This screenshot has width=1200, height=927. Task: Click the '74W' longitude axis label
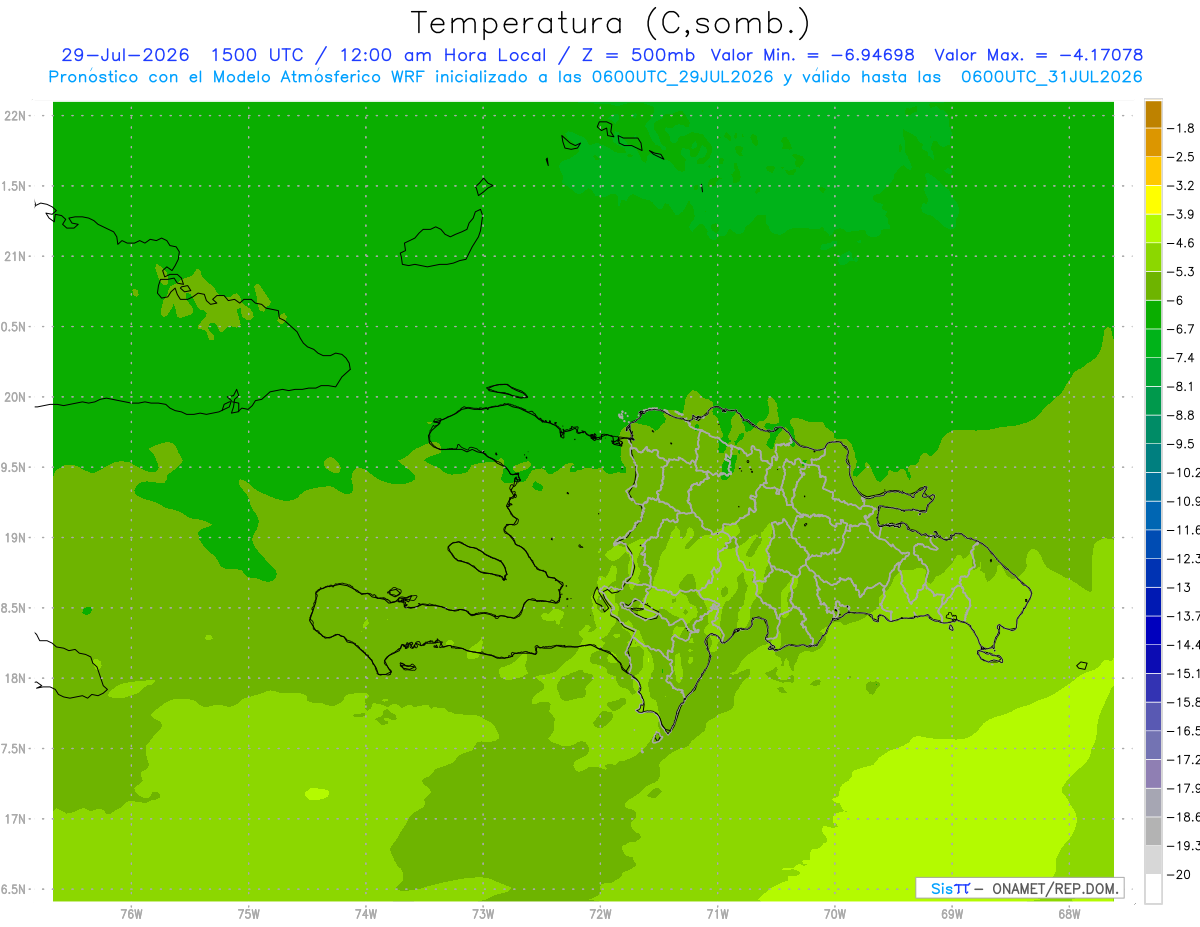click(x=365, y=914)
